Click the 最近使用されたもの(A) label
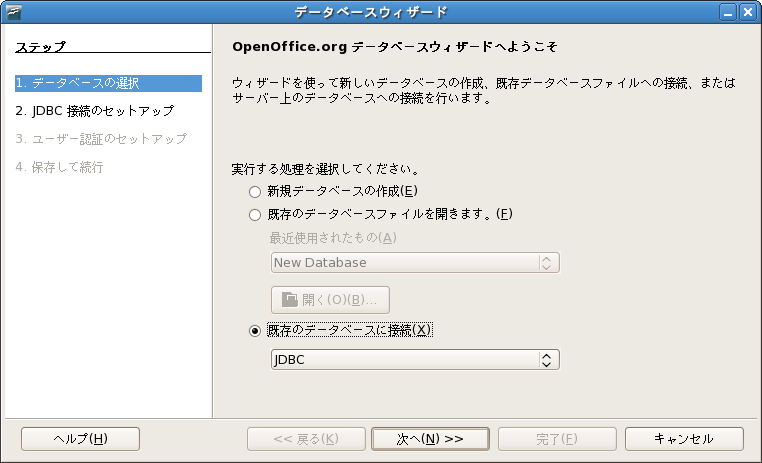 tap(333, 238)
